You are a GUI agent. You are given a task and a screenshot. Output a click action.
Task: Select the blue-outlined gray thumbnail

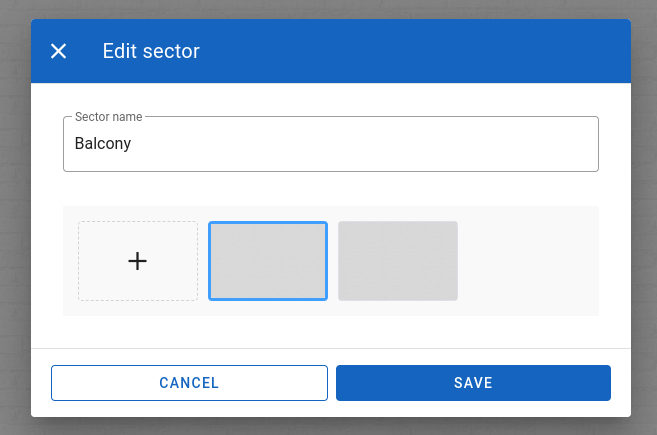pos(268,261)
